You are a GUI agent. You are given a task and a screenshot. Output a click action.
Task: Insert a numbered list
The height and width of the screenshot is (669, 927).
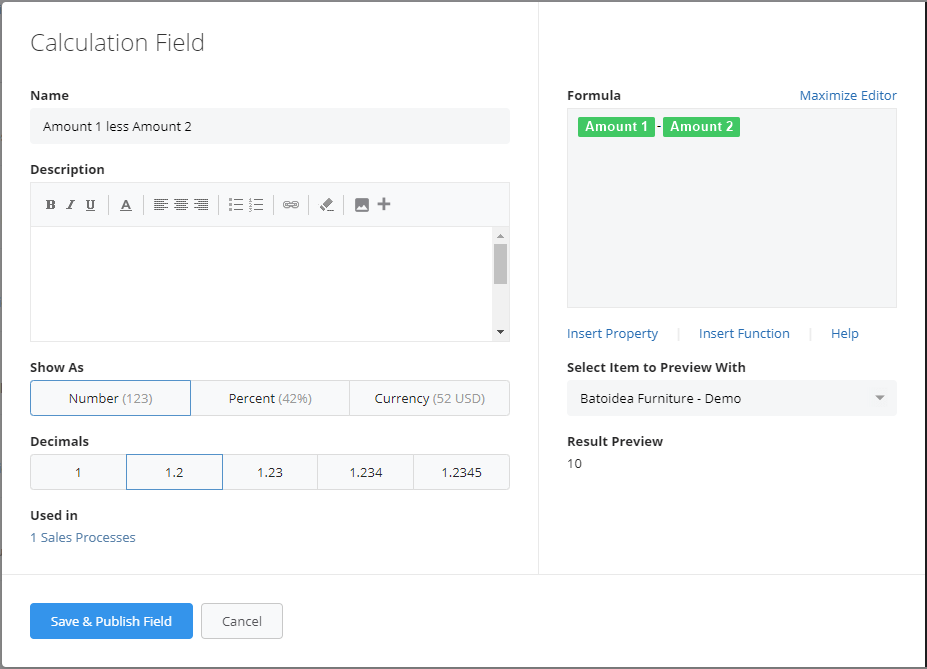(256, 204)
